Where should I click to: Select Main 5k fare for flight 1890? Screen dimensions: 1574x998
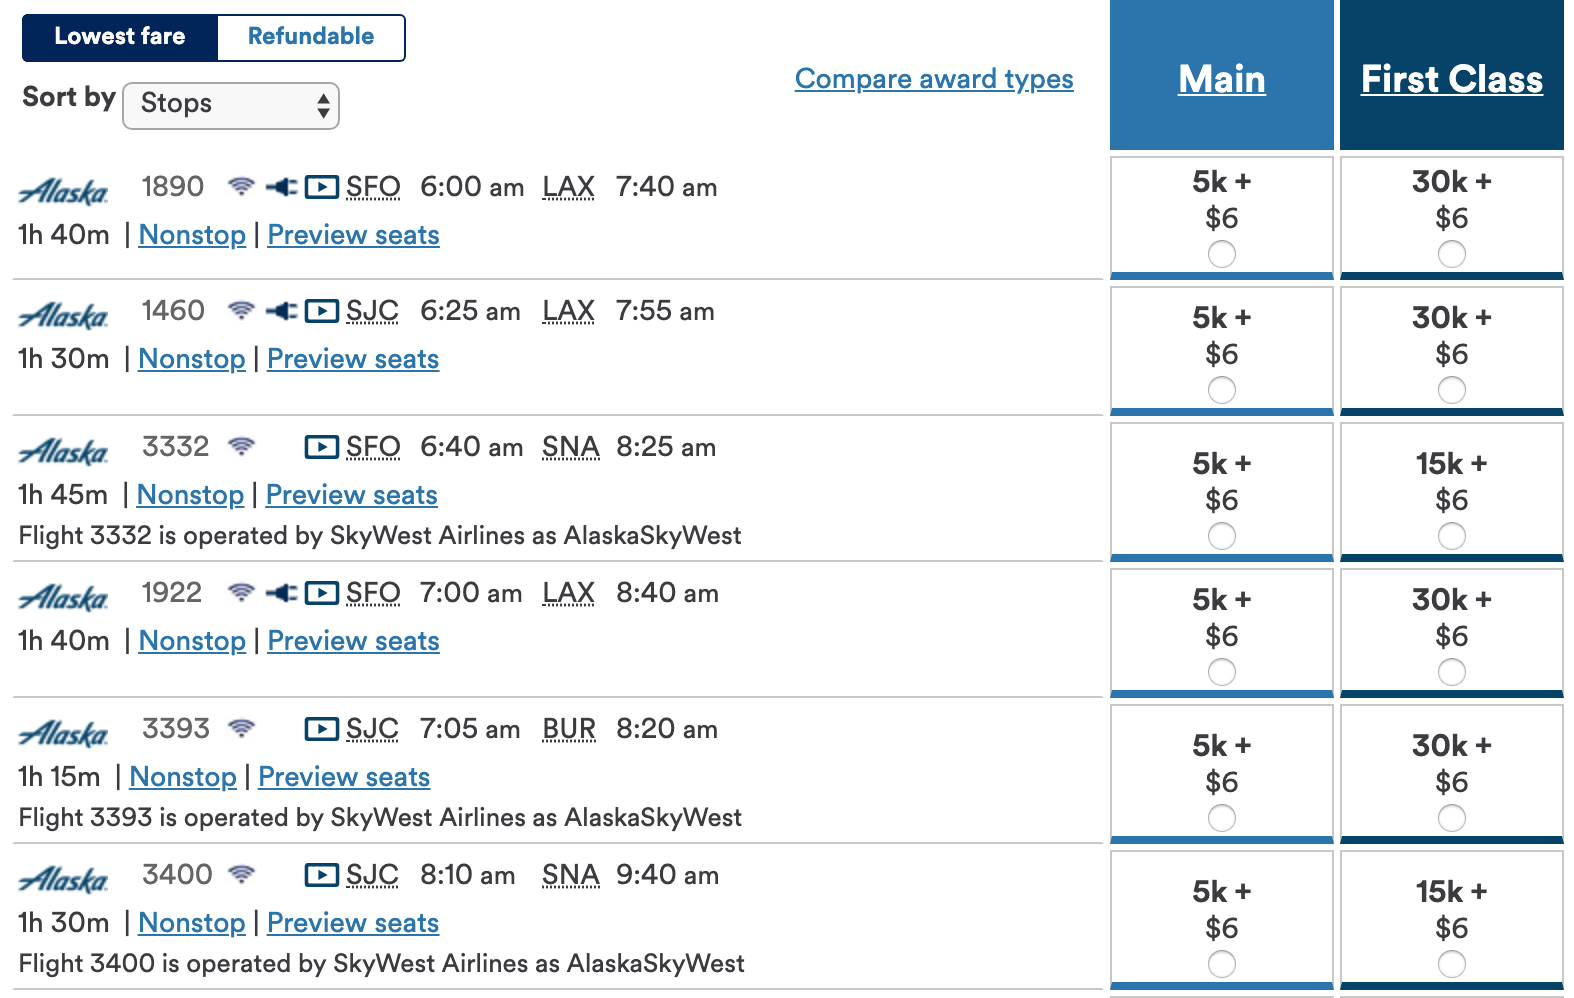tap(1221, 254)
